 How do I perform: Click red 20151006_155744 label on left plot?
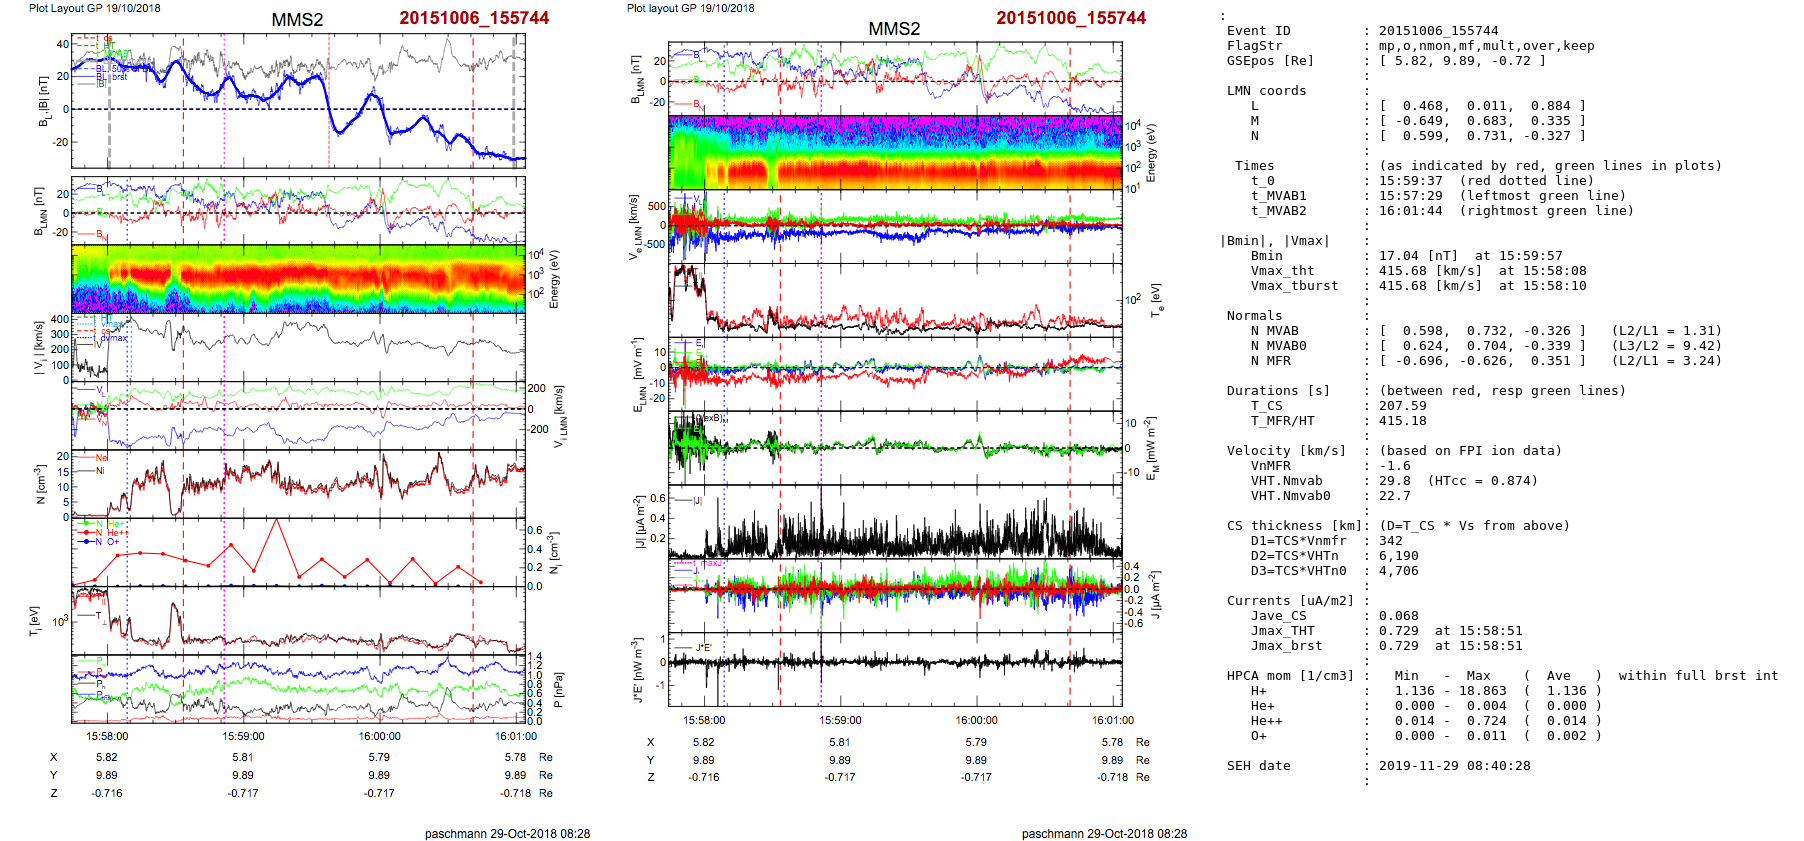[474, 18]
